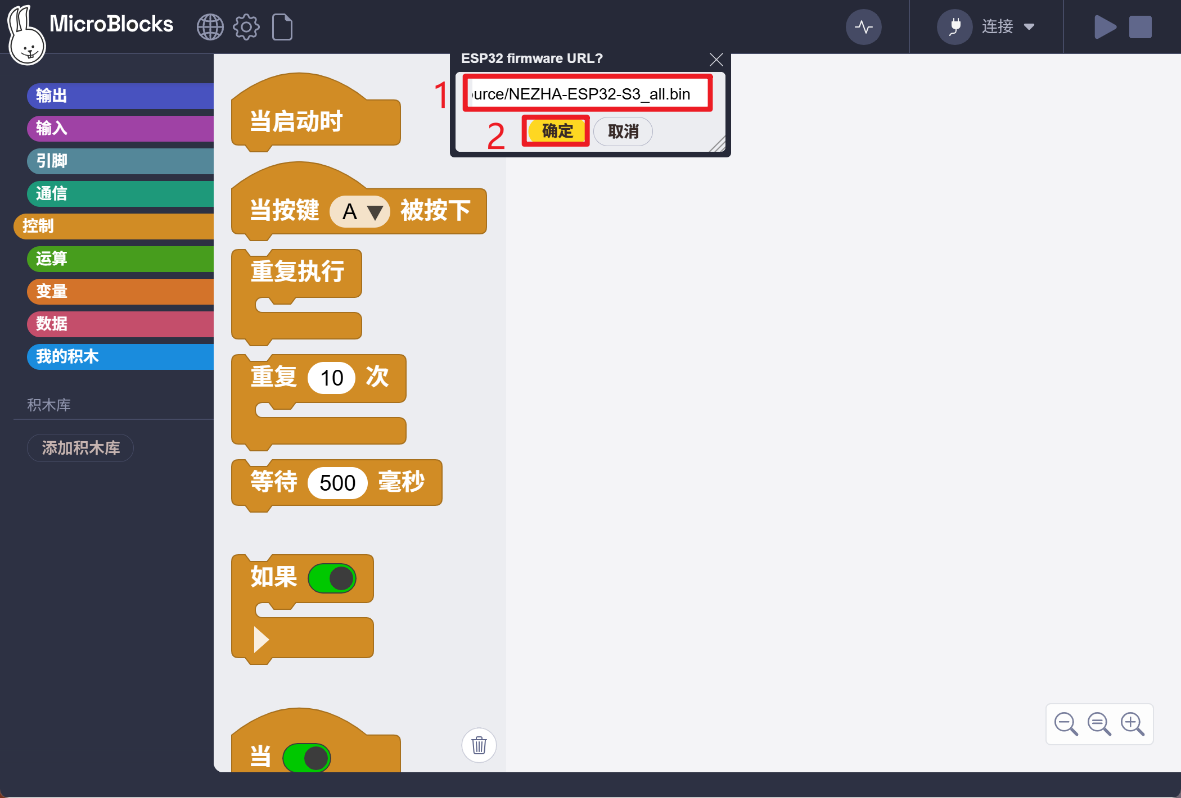Viewport: 1181px width, 798px height.
Task: Start all scripts with play button
Action: click(1104, 27)
